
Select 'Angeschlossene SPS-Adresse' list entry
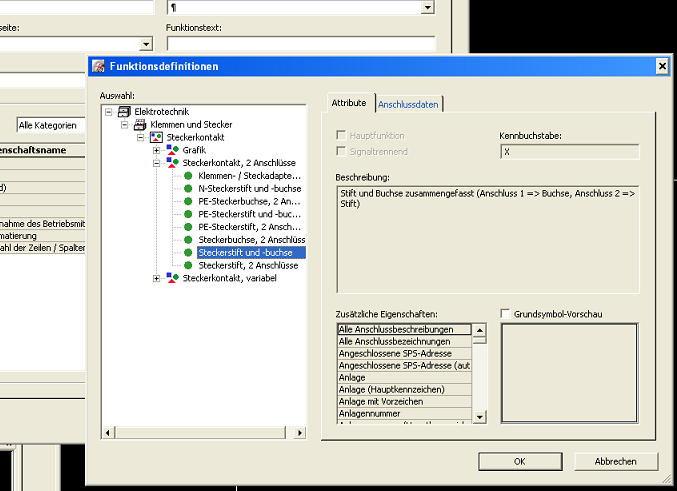[404, 353]
